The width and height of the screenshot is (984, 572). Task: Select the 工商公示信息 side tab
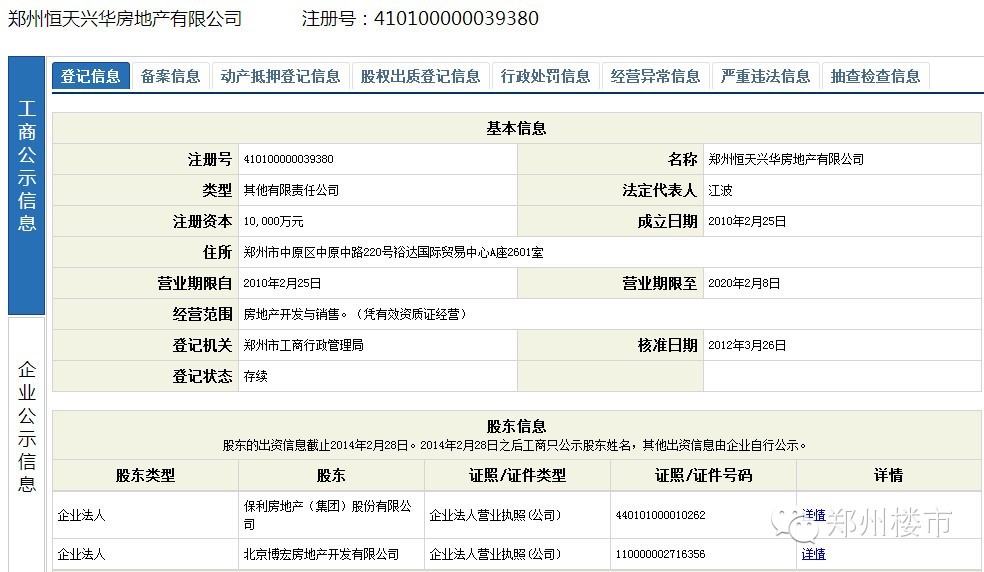pyautogui.click(x=26, y=185)
